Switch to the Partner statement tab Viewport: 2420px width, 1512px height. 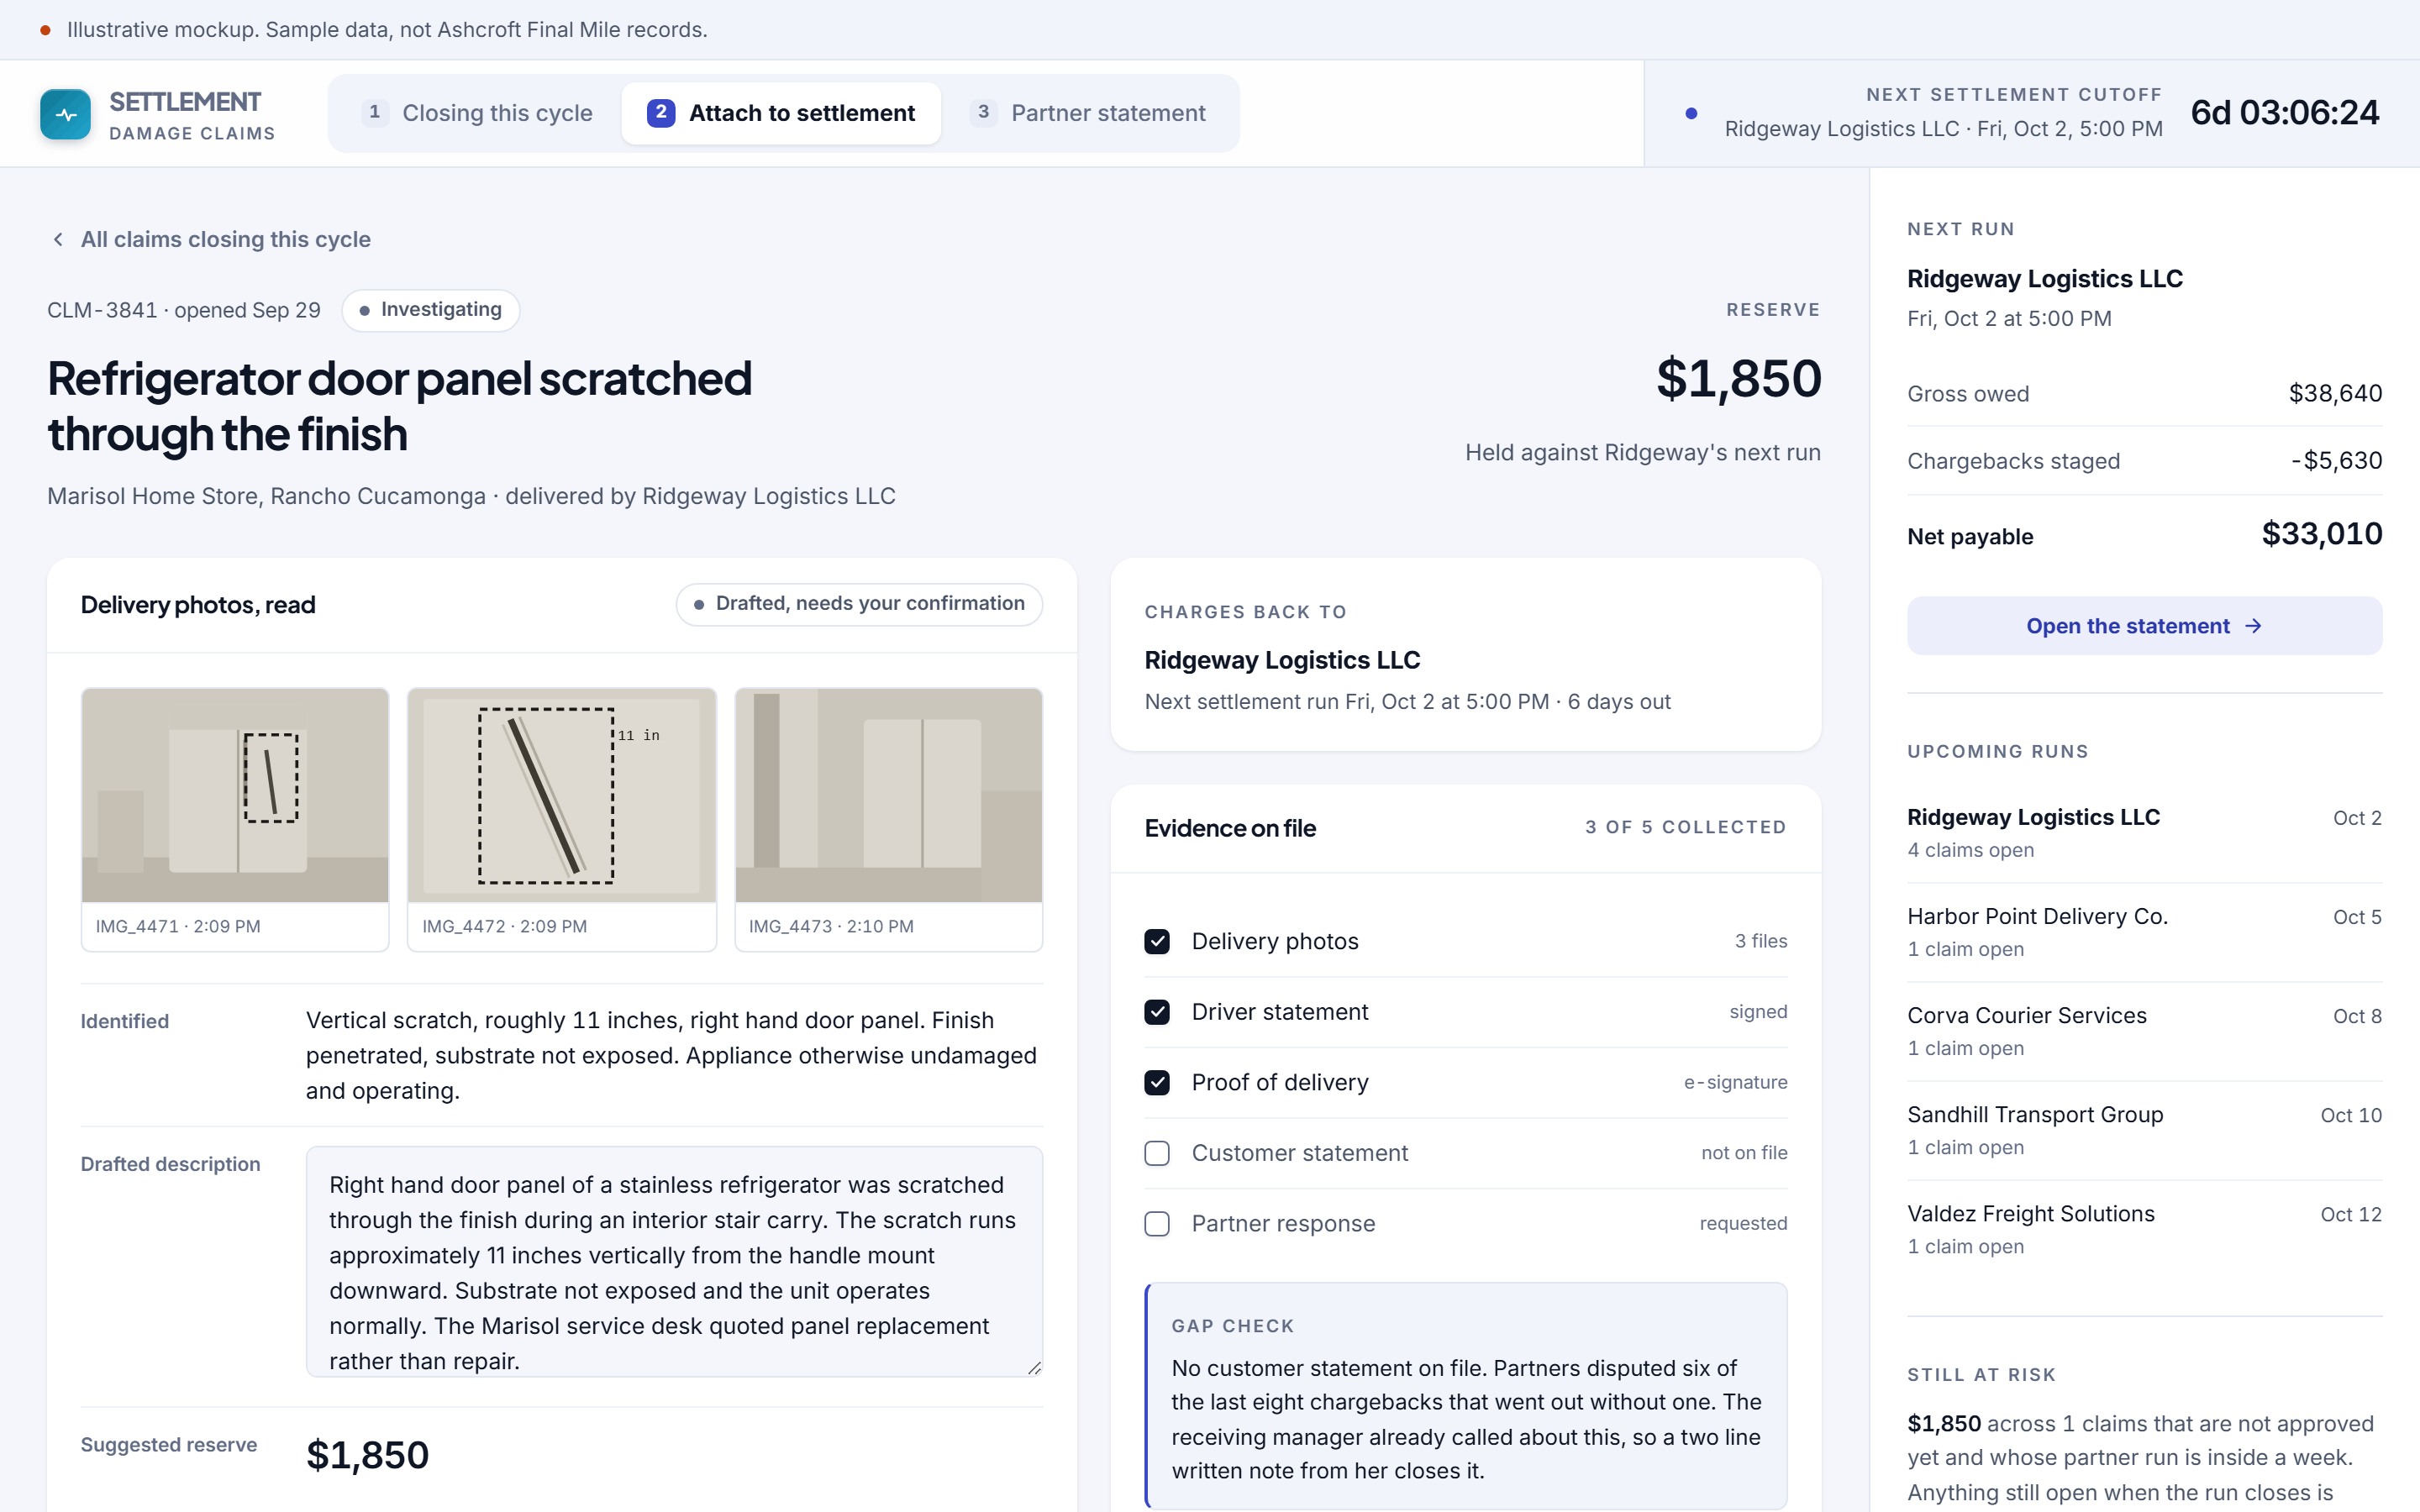click(x=1088, y=113)
